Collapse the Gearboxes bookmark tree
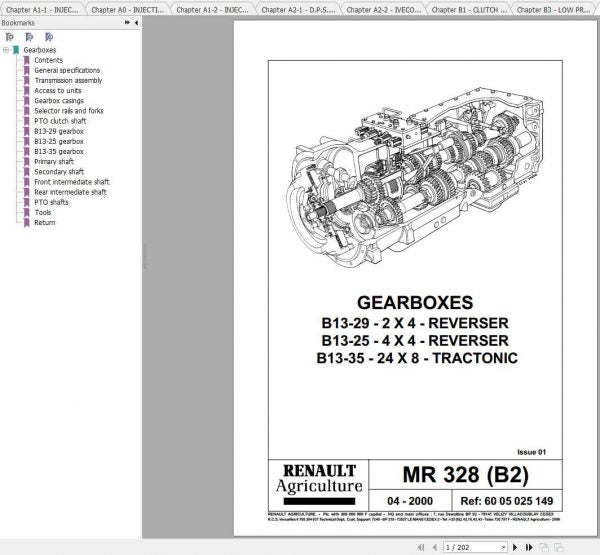This screenshot has height=555, width=600. [x=5, y=49]
